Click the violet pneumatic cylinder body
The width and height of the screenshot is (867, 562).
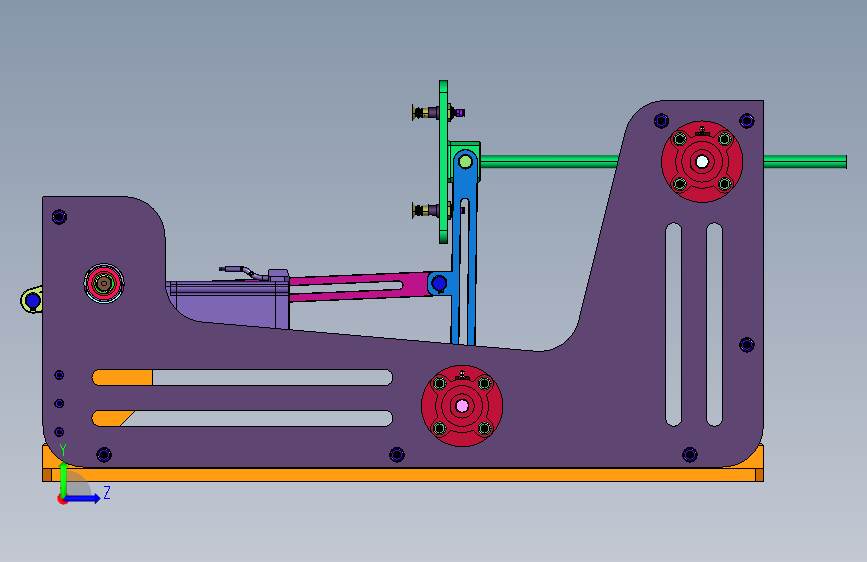click(228, 303)
